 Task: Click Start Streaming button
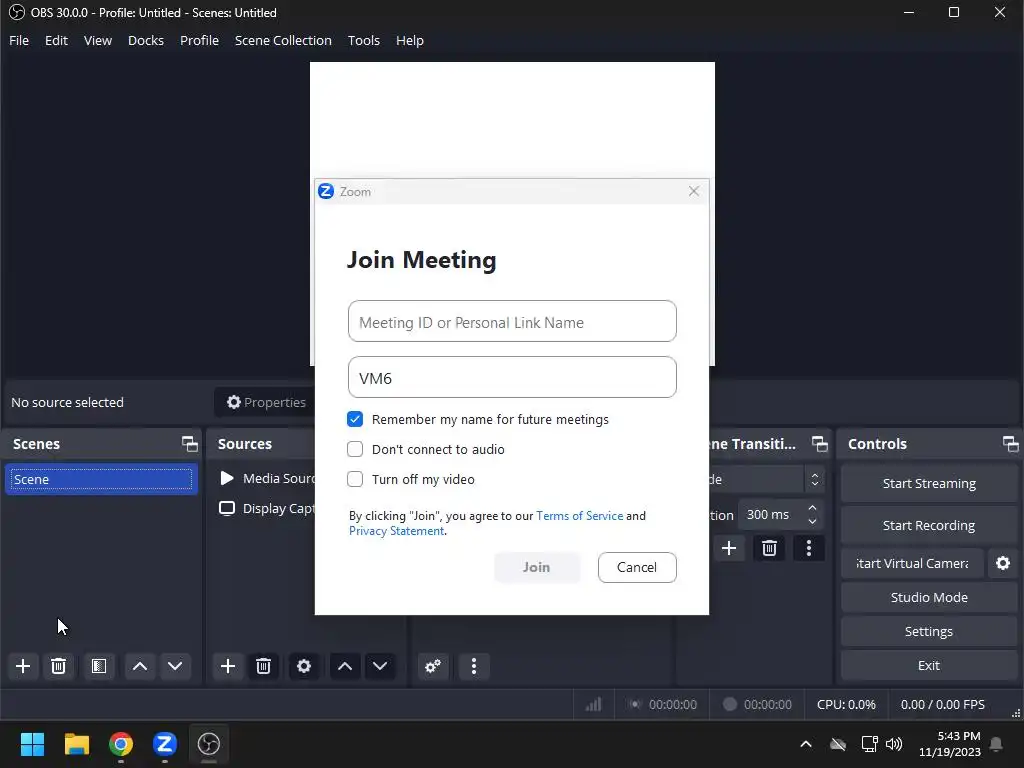click(929, 483)
